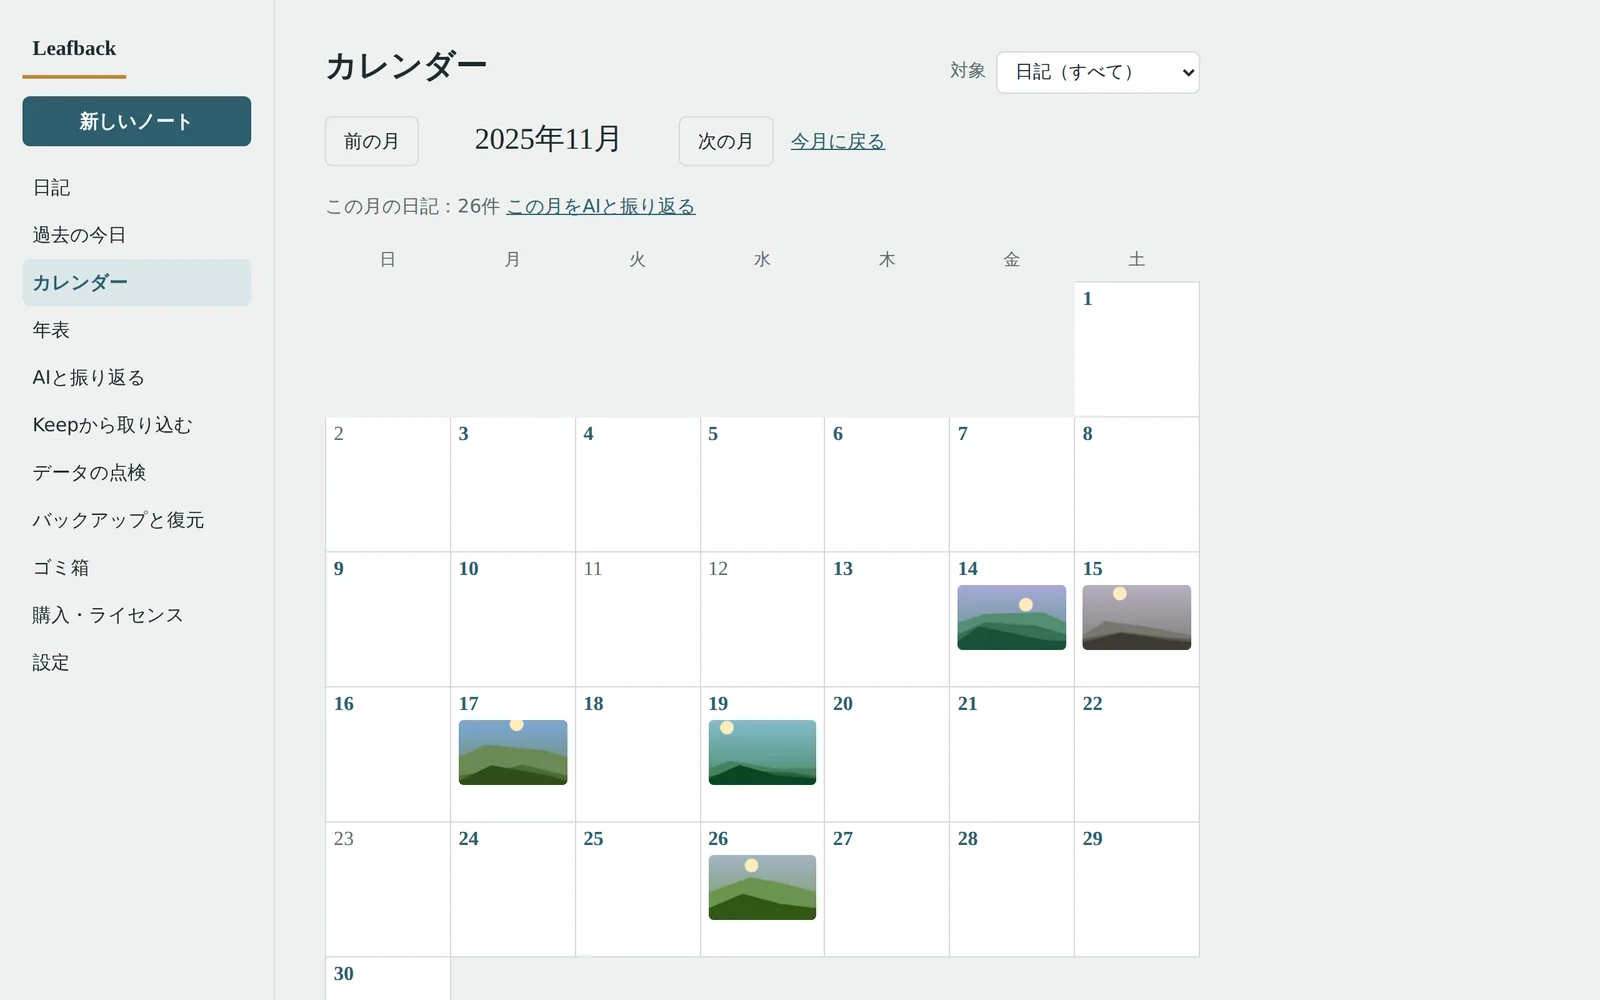
Task: Select day 1 in the calendar
Action: [1136, 349]
